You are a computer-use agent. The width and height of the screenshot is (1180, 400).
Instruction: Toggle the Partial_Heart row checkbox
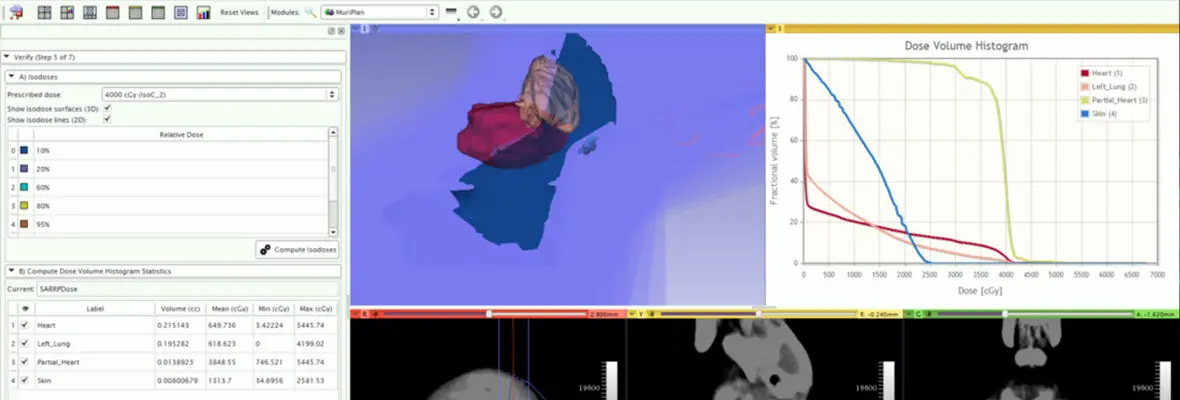(x=26, y=362)
